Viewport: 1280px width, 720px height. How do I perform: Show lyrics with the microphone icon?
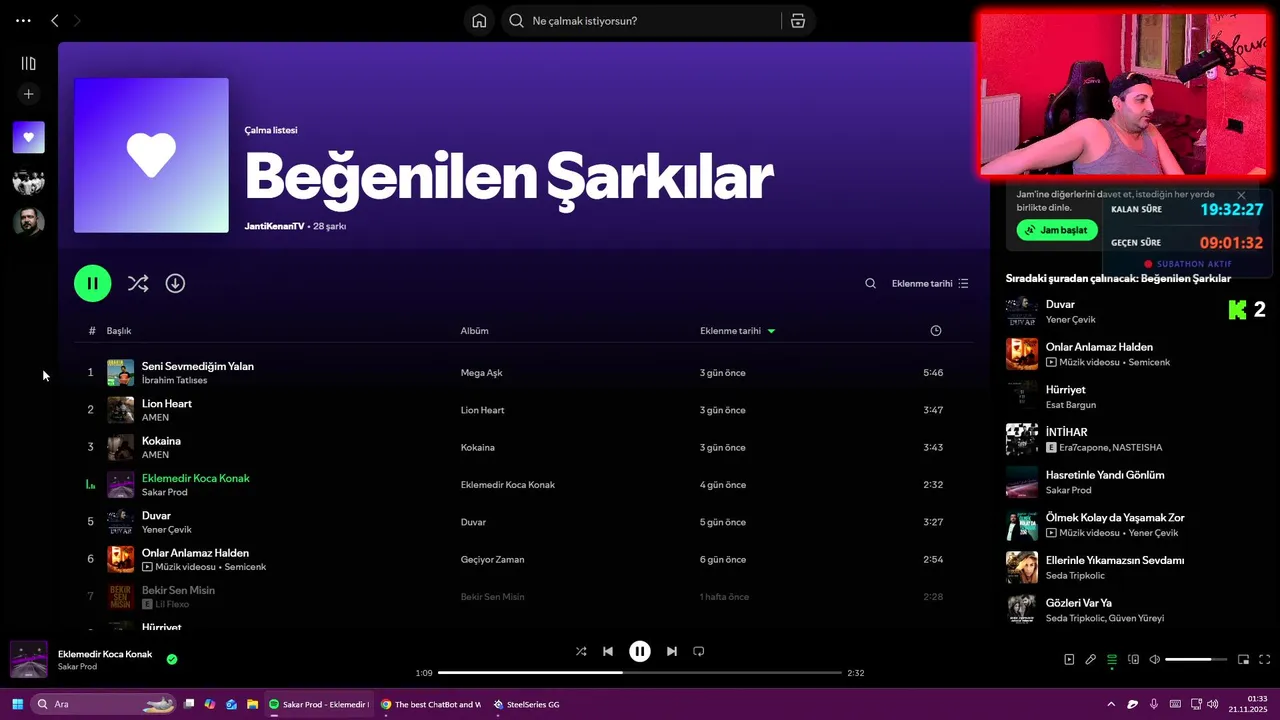(x=1091, y=659)
